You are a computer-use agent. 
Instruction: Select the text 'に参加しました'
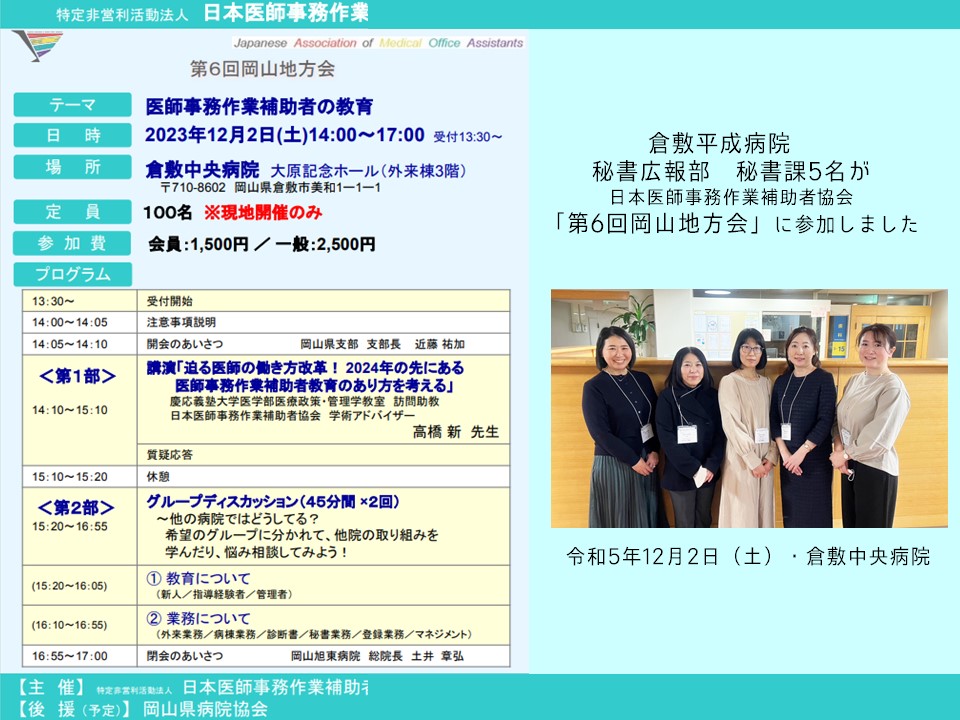847,225
